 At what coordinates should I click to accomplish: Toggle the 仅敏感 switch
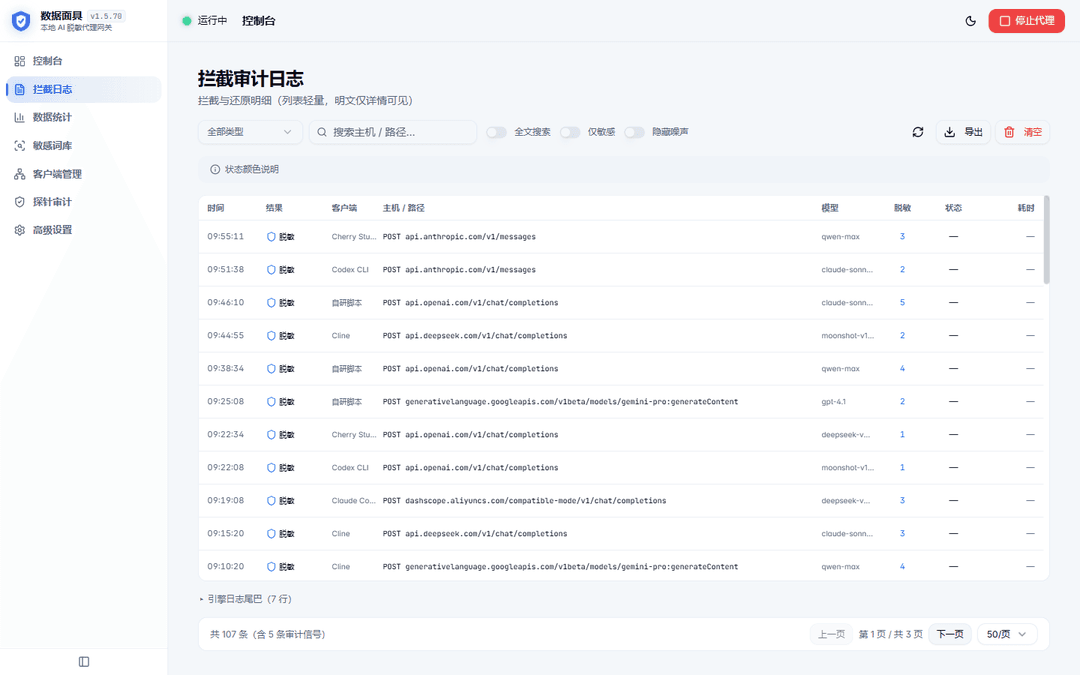pos(570,132)
